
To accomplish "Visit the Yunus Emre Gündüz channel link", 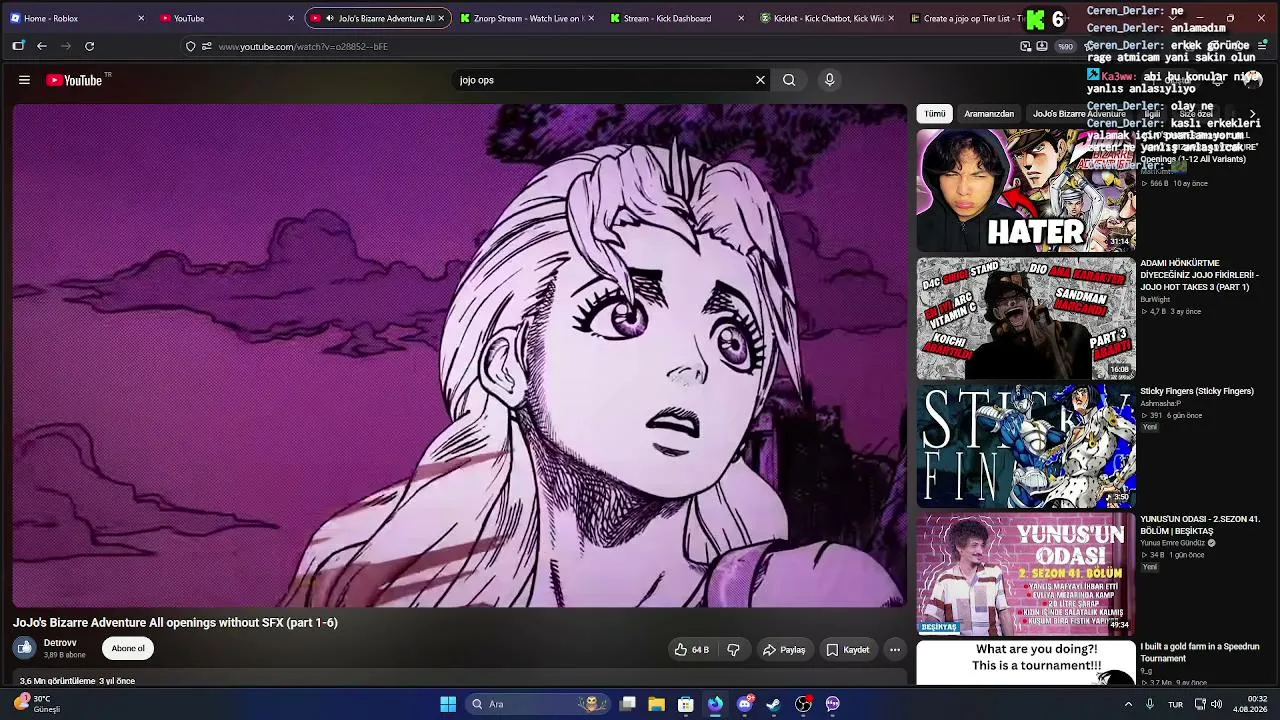I will pyautogui.click(x=1173, y=543).
